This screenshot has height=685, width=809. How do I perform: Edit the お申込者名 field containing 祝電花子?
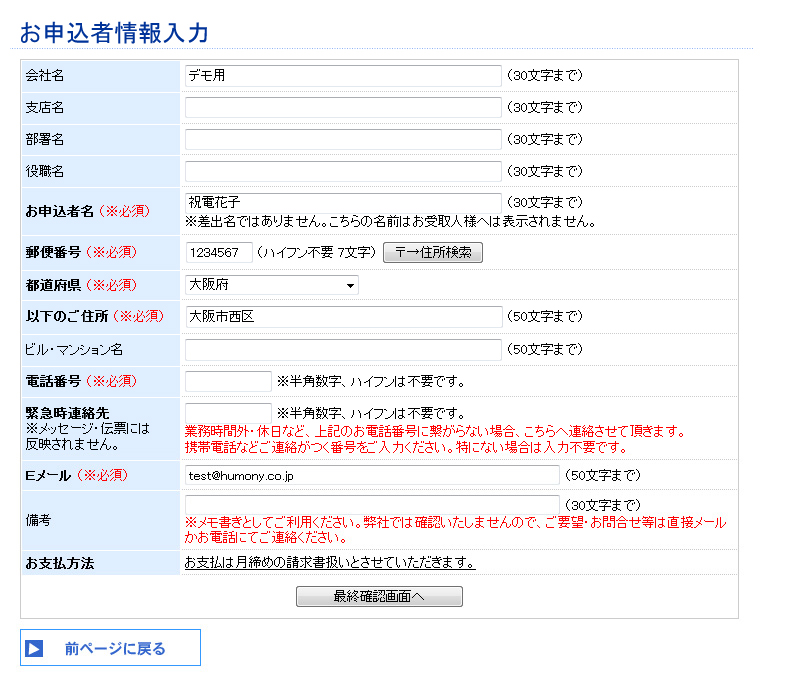[343, 202]
